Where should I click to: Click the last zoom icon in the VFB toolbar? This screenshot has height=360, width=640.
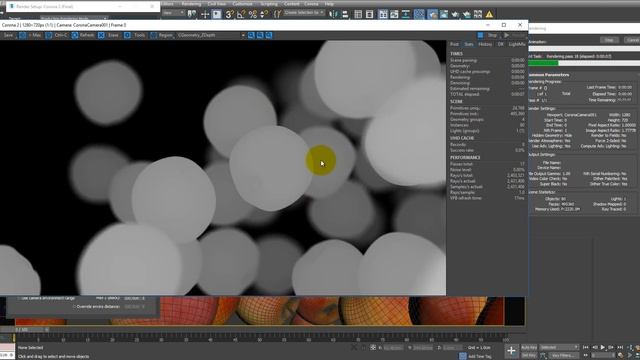pos(269,36)
